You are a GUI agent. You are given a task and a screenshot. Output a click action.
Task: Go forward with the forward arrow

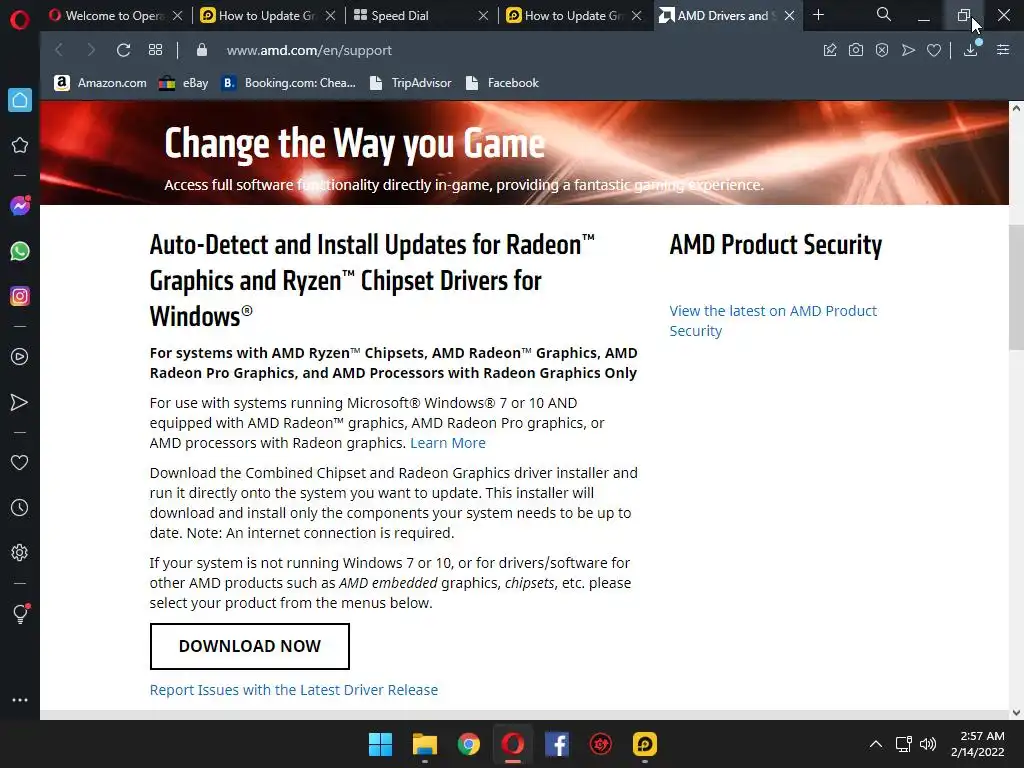coord(91,50)
